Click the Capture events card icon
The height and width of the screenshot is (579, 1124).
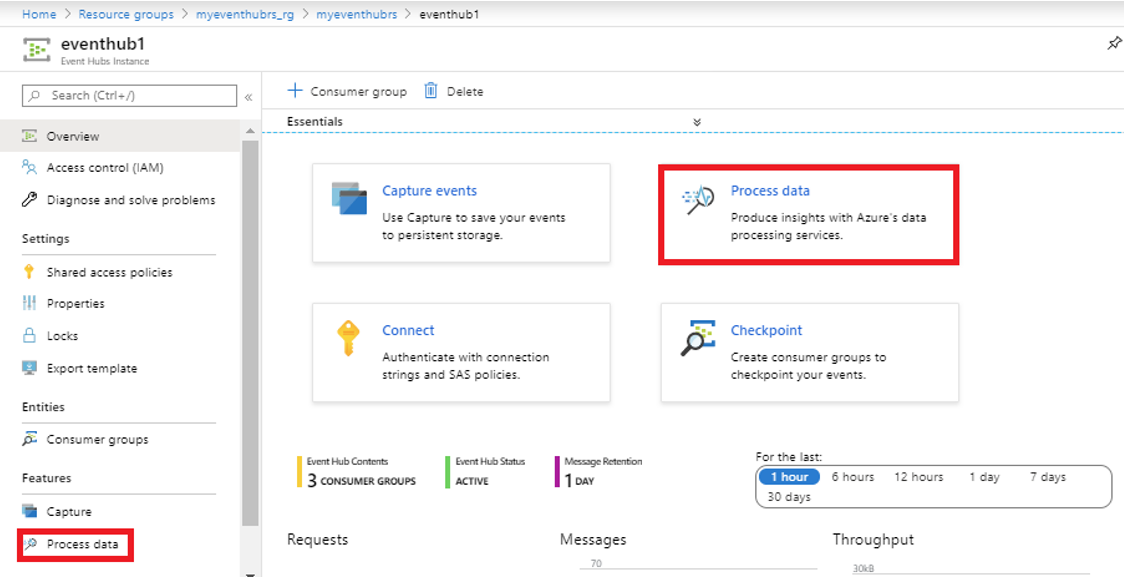point(349,198)
